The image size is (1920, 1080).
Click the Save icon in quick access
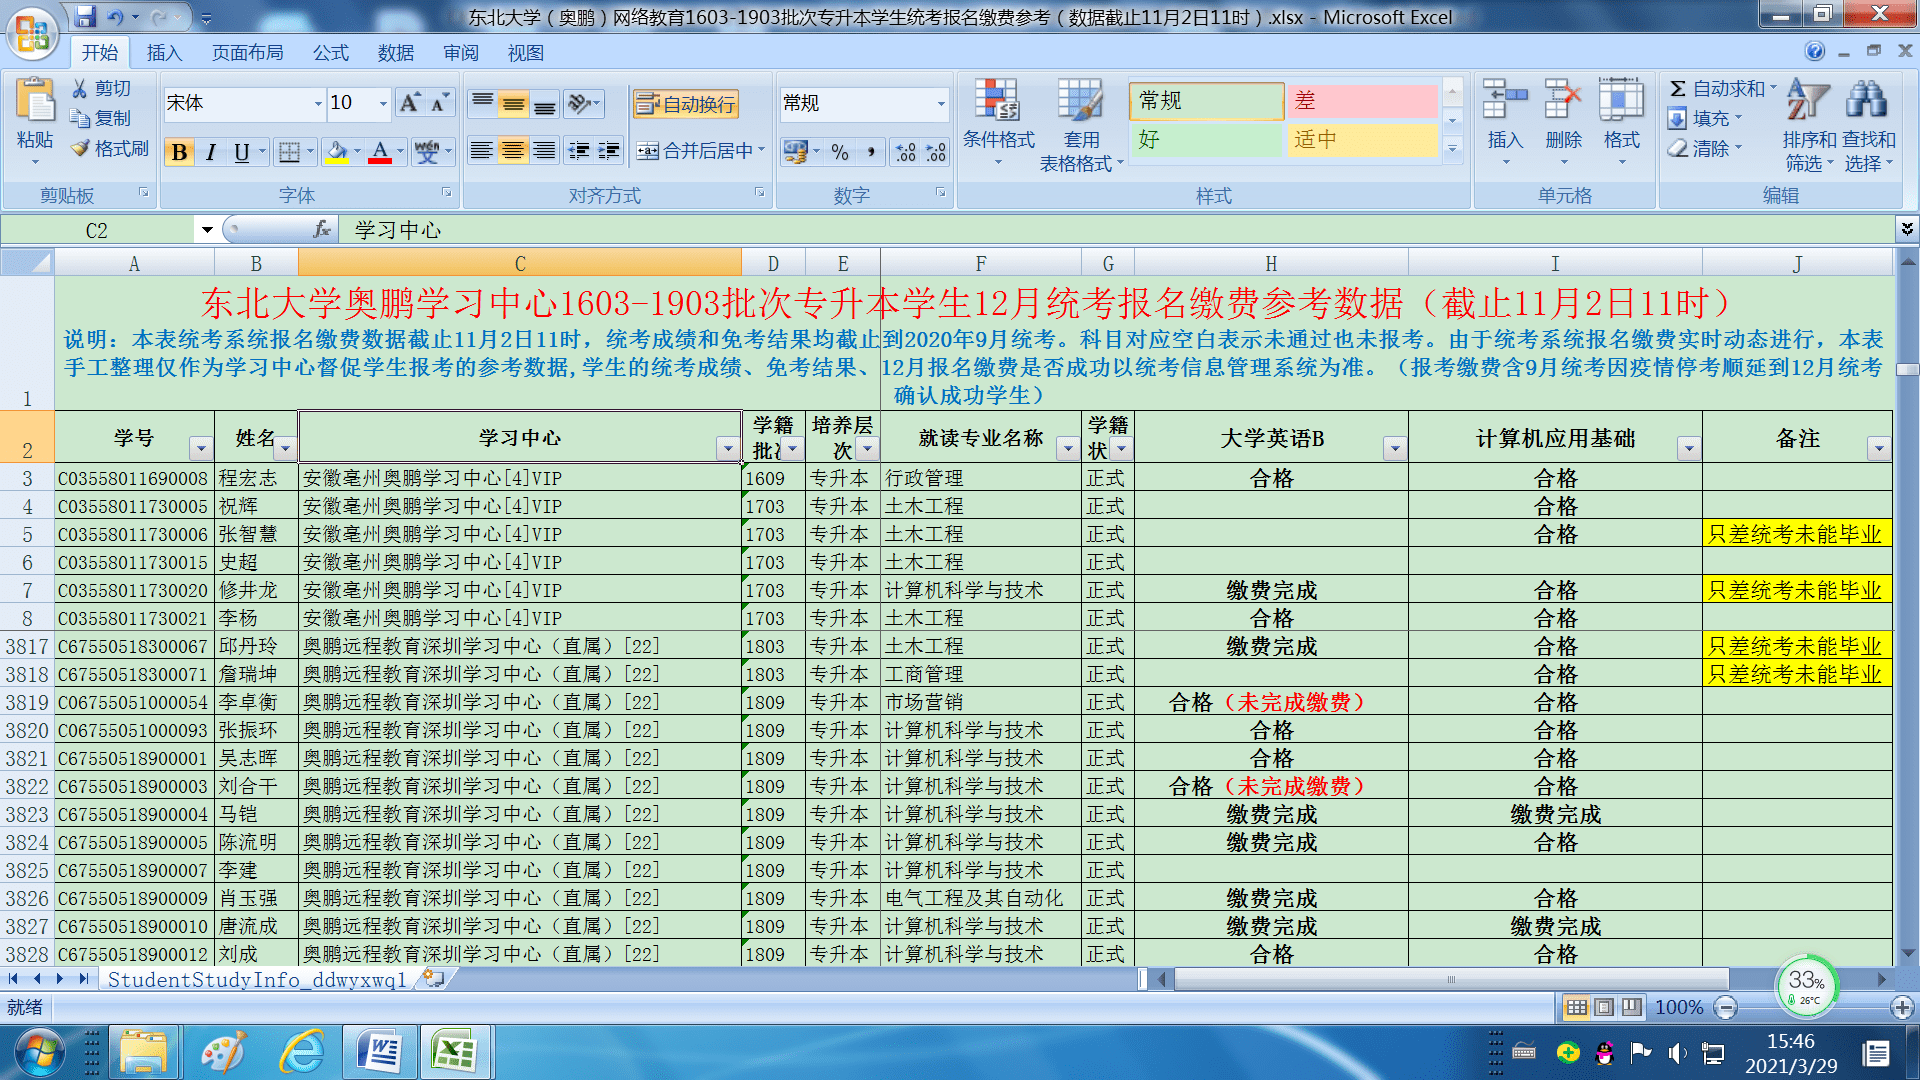click(x=85, y=17)
